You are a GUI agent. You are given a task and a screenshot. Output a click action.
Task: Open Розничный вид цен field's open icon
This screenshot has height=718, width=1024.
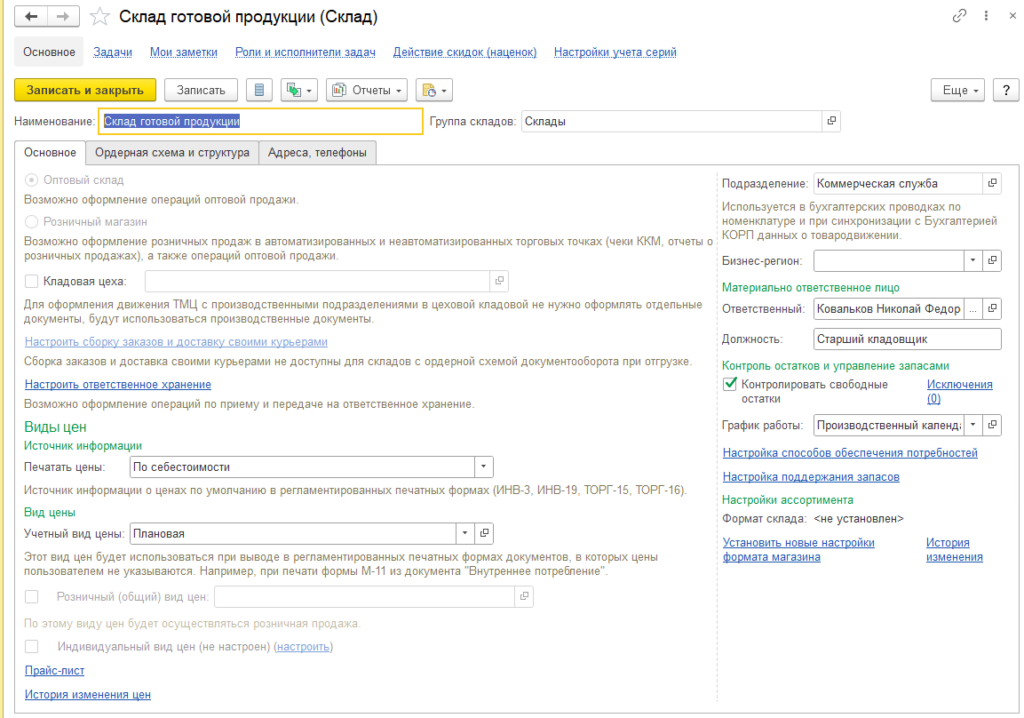[x=524, y=596]
